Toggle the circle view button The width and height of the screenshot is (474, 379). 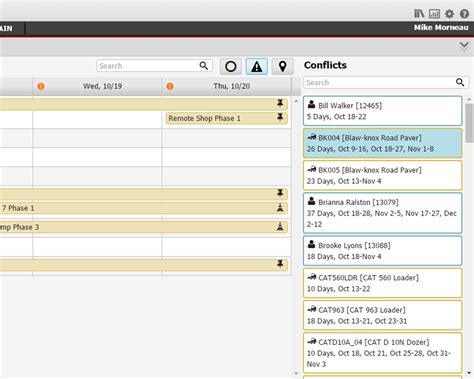(x=231, y=66)
